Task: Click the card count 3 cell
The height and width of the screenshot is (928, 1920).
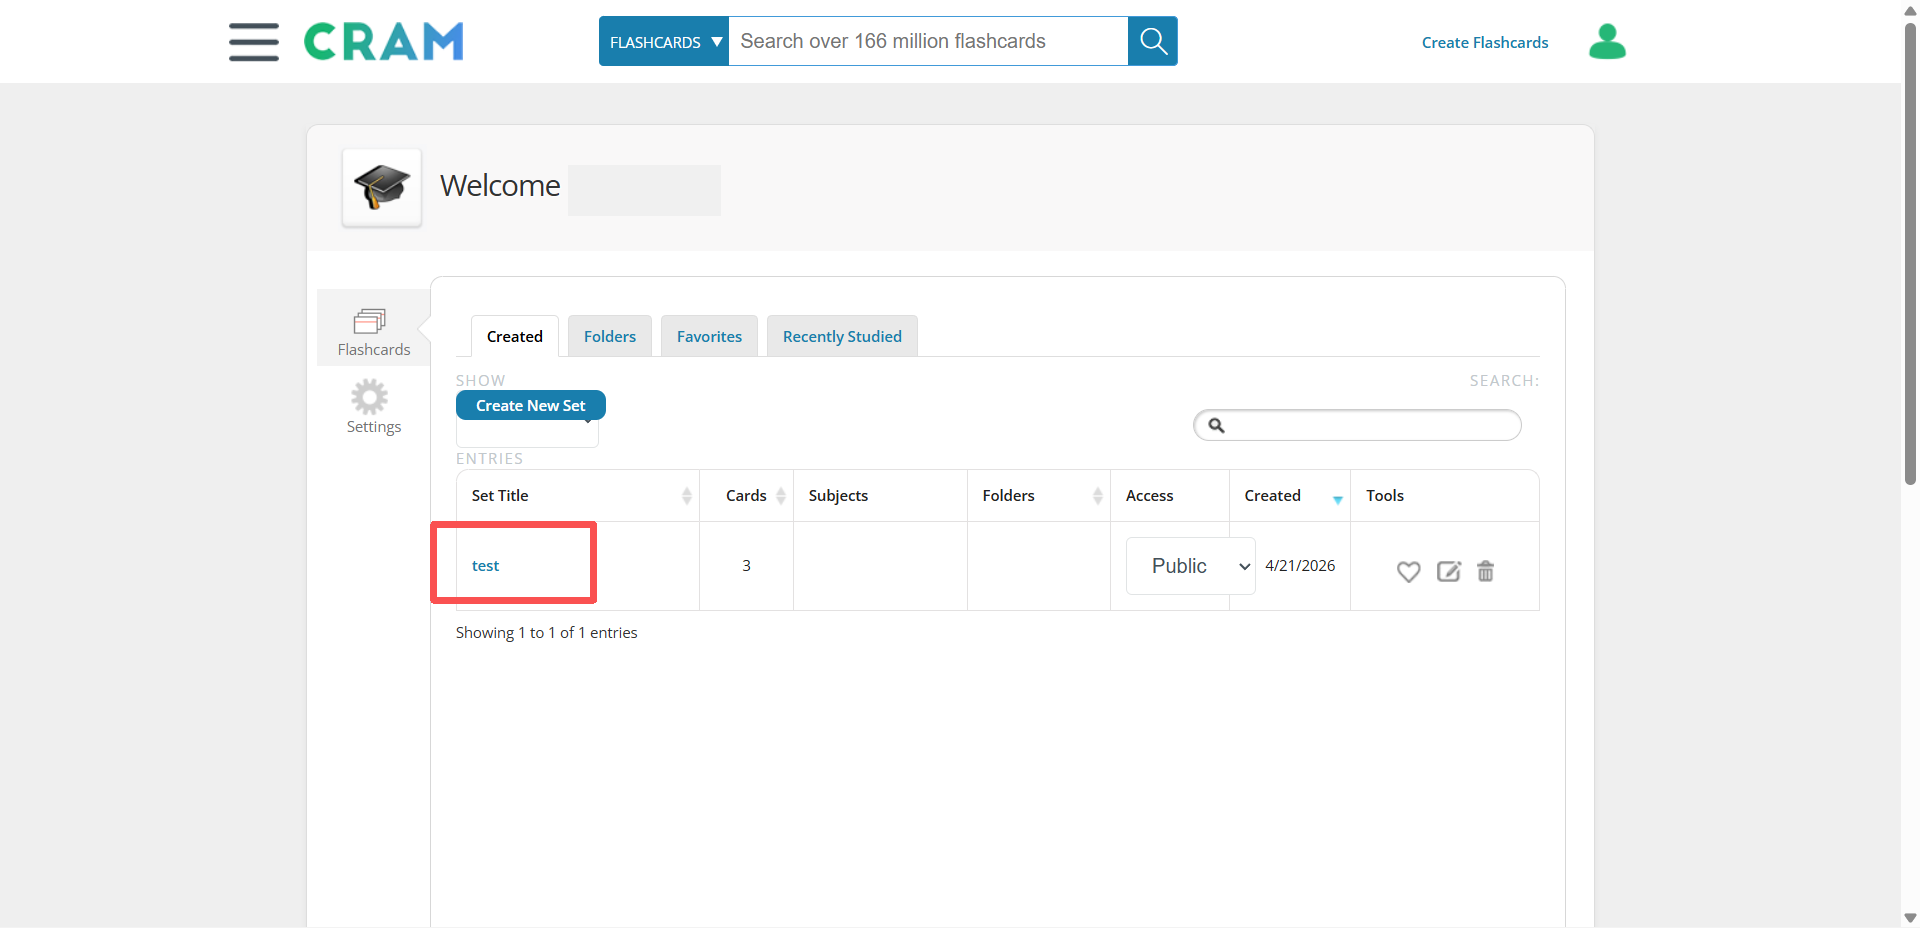Action: pyautogui.click(x=746, y=566)
